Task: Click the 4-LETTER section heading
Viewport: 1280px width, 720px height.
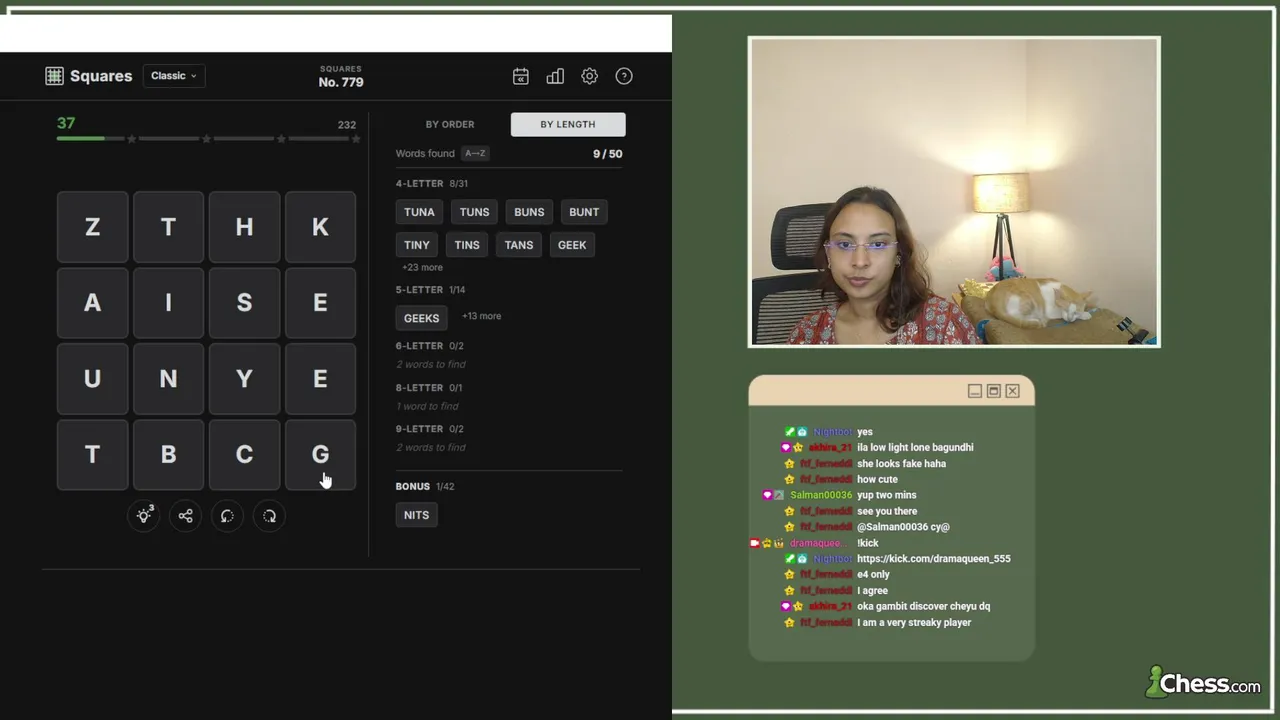Action: tap(419, 184)
